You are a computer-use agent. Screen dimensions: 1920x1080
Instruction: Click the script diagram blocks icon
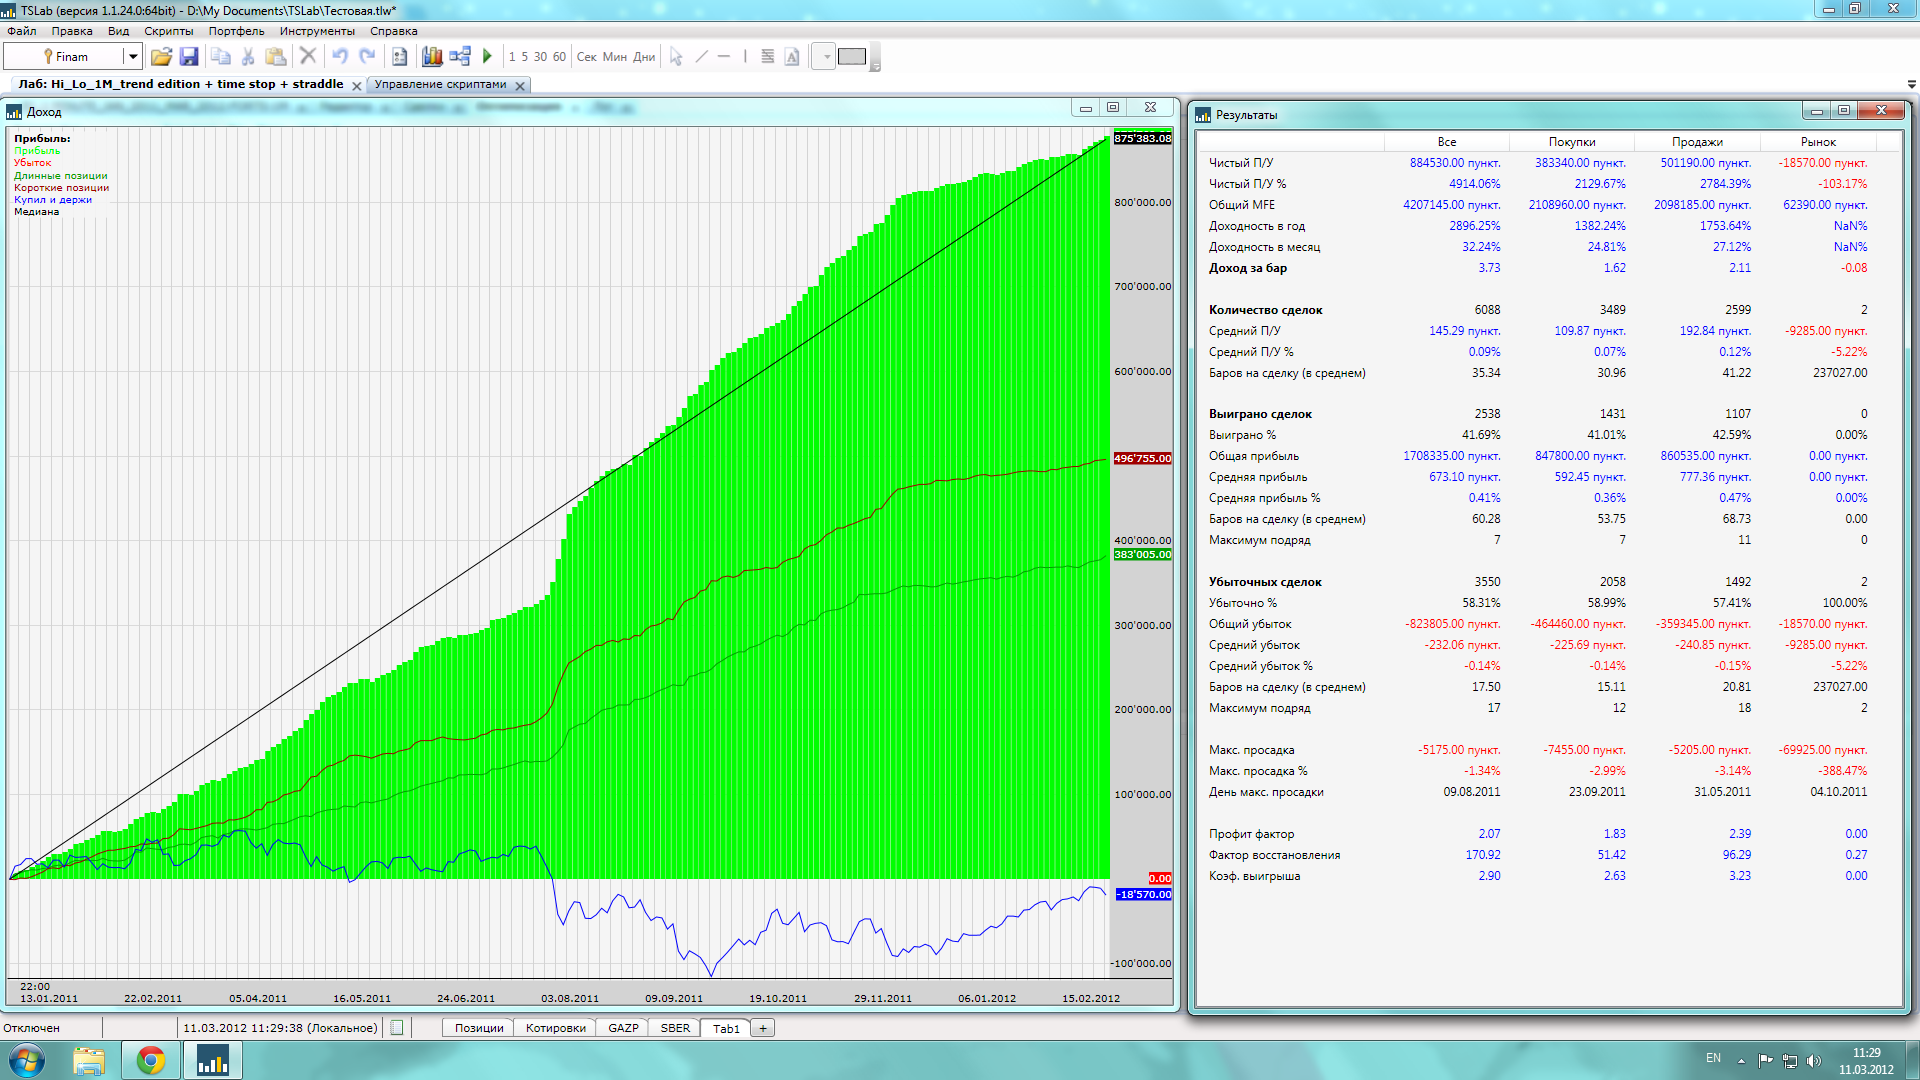click(x=460, y=57)
